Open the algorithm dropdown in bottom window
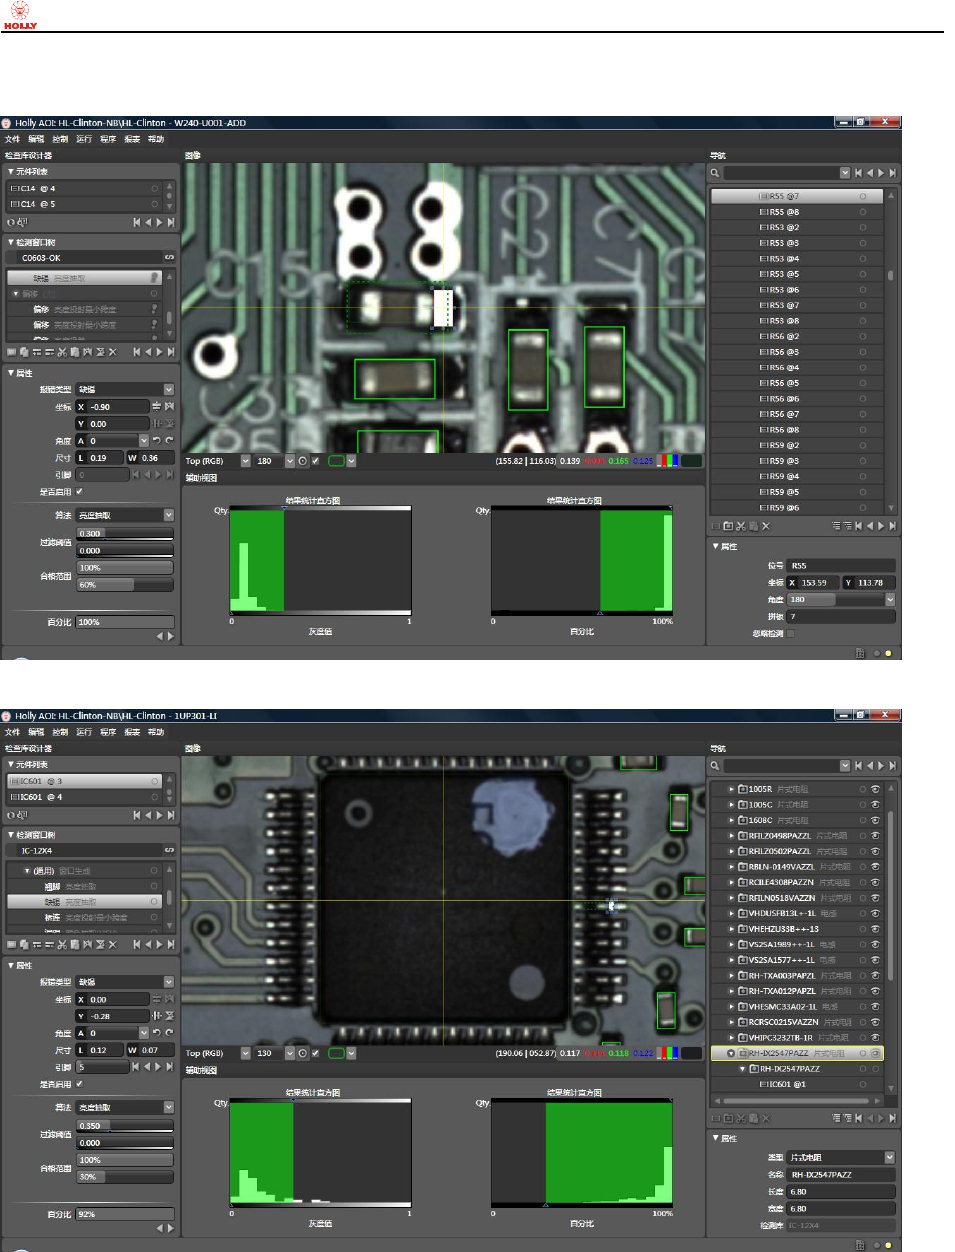 pyautogui.click(x=168, y=1108)
